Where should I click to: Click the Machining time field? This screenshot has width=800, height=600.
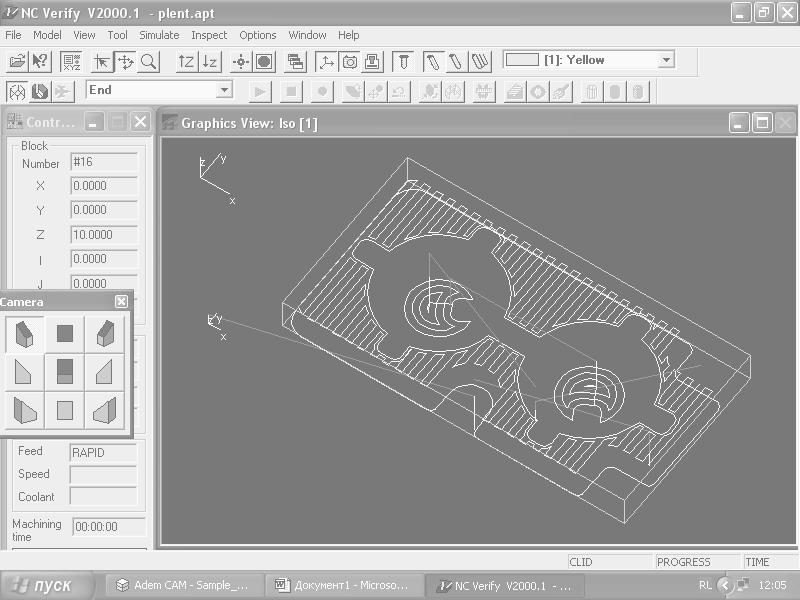pyautogui.click(x=109, y=527)
